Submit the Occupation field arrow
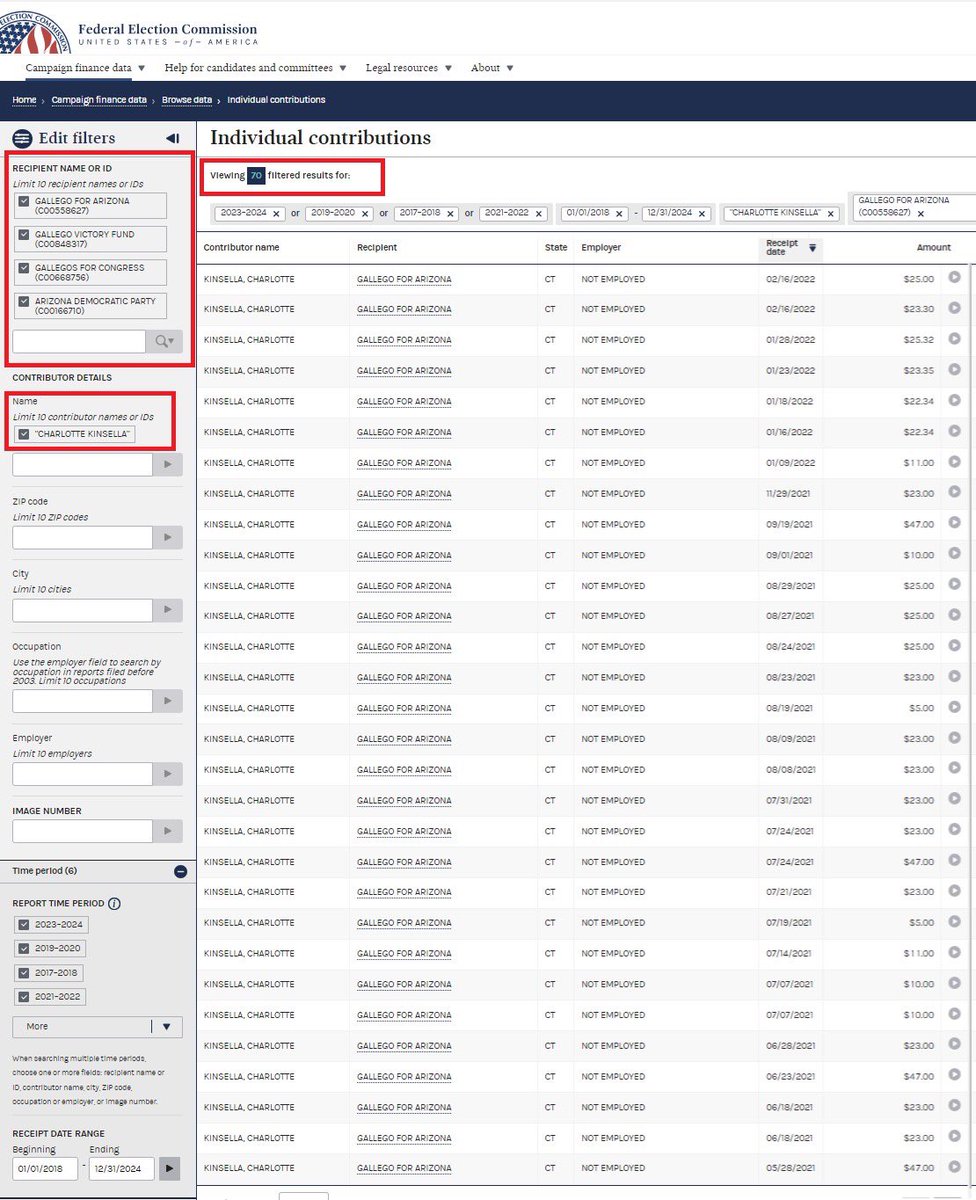This screenshot has height=1200, width=976. [167, 701]
